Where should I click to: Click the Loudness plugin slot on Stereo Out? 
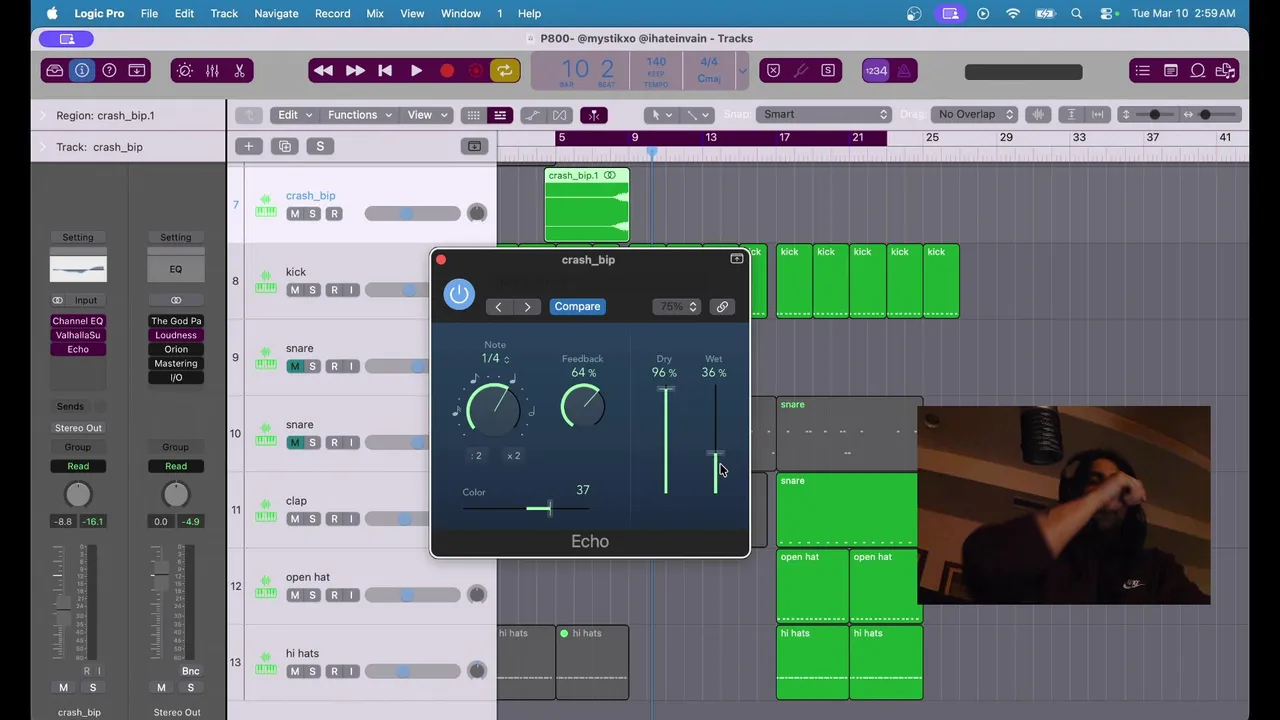176,335
